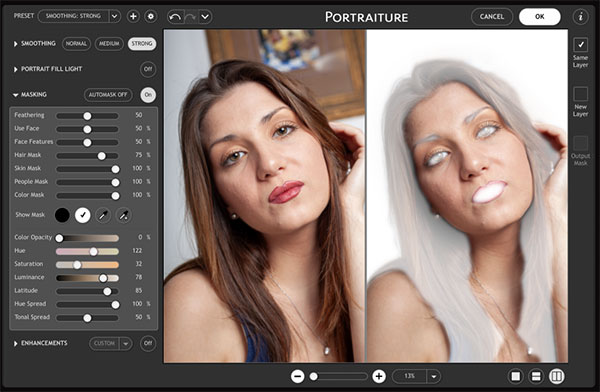Add a new preset with plus icon
The image size is (600, 392).
click(x=133, y=16)
